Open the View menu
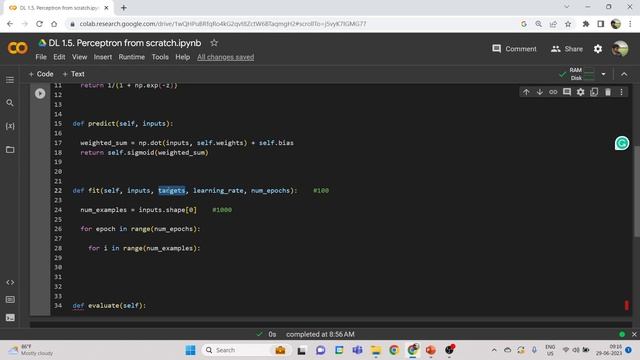 (80, 57)
